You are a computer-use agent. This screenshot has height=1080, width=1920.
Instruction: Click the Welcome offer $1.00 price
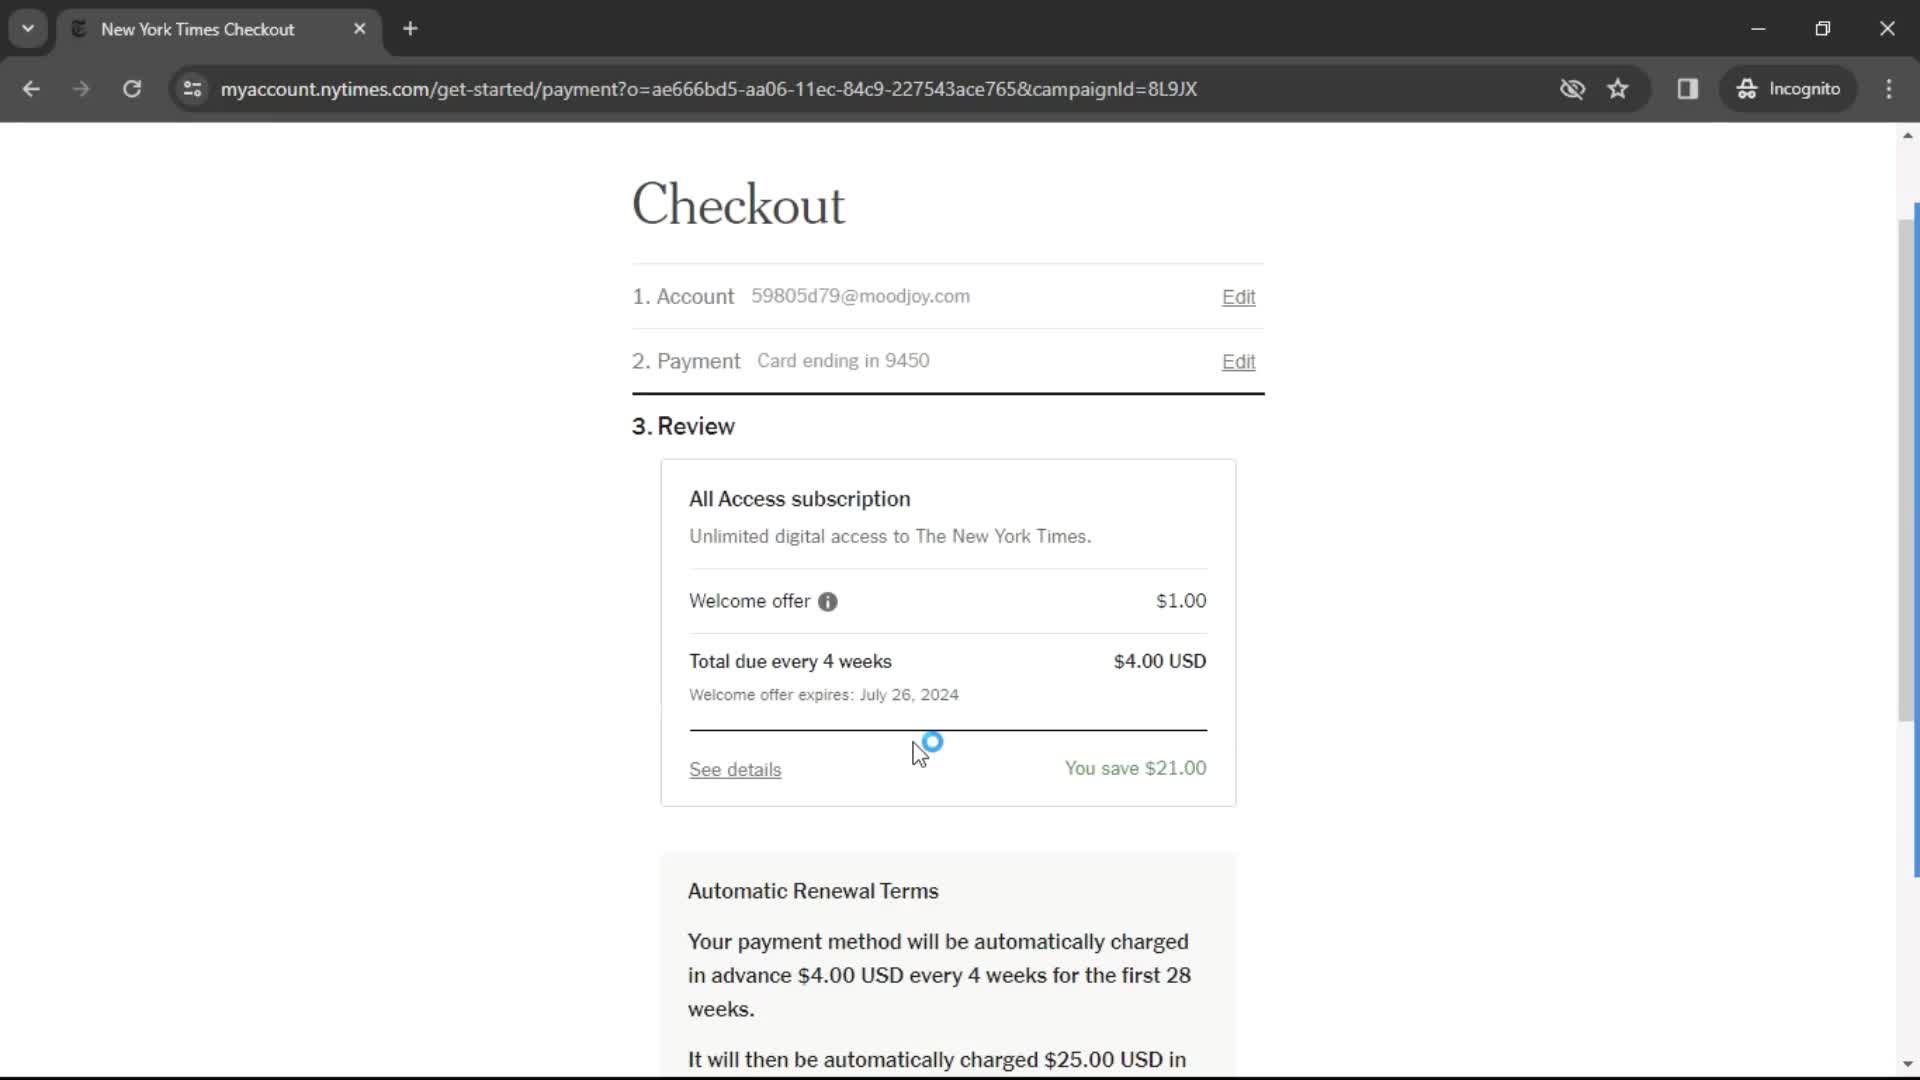pyautogui.click(x=1181, y=601)
